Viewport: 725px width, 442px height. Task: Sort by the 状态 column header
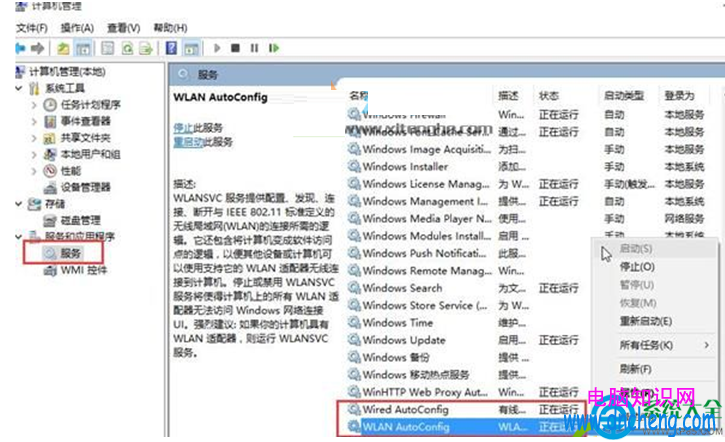tap(548, 96)
